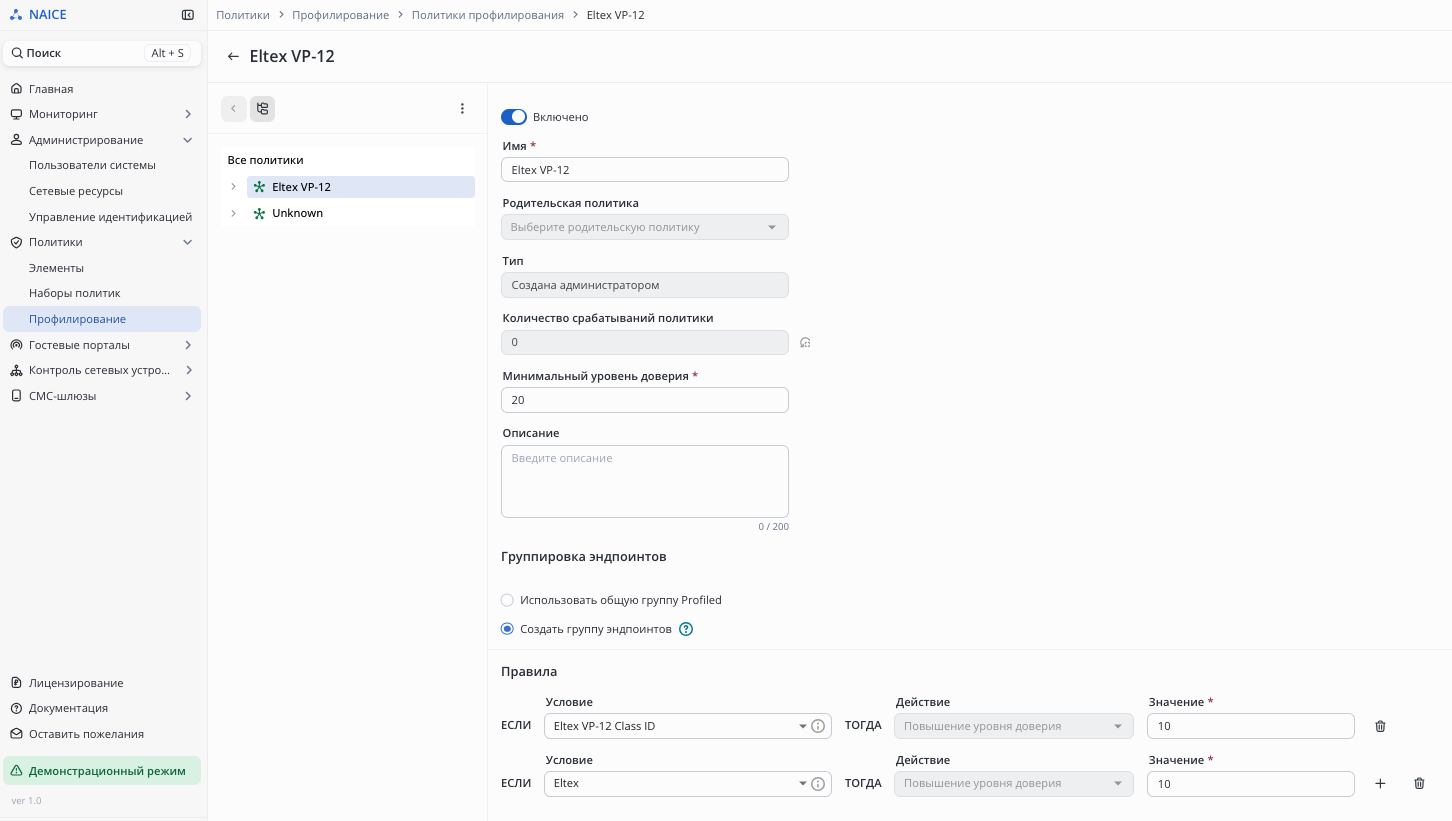Click the Политики профилирования breadcrumb link
This screenshot has height=821, width=1452.
point(487,15)
